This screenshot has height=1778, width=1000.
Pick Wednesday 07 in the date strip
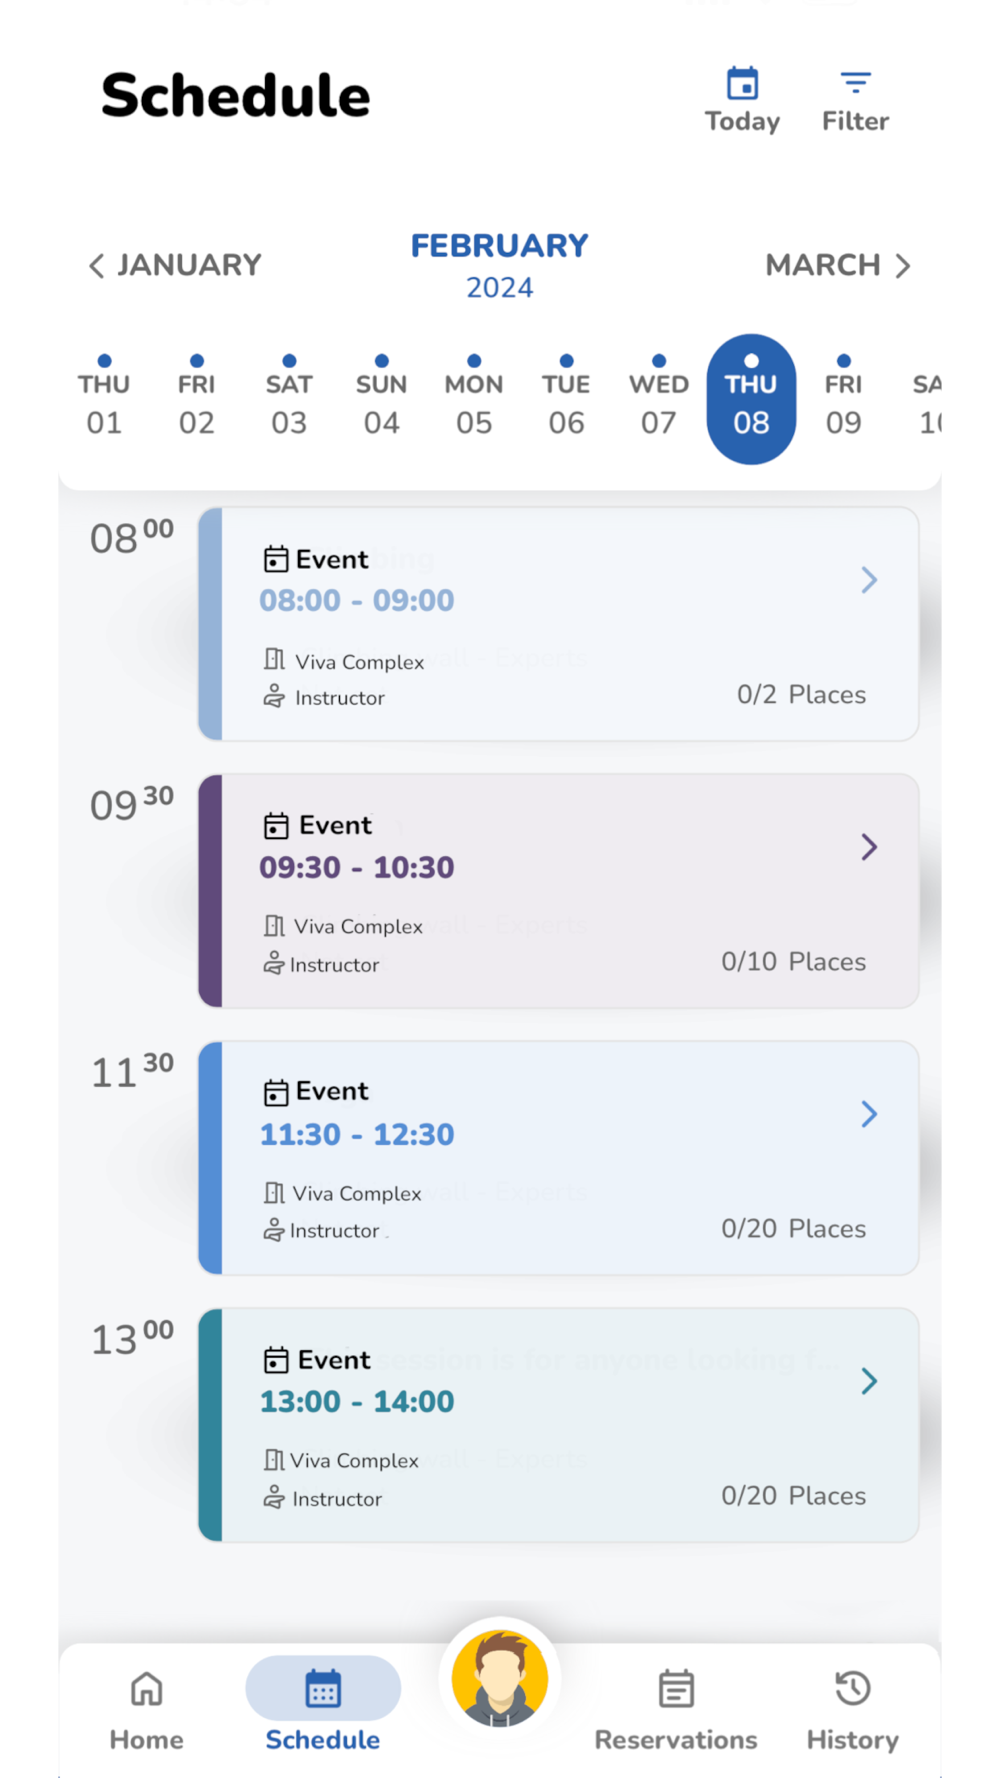point(658,402)
